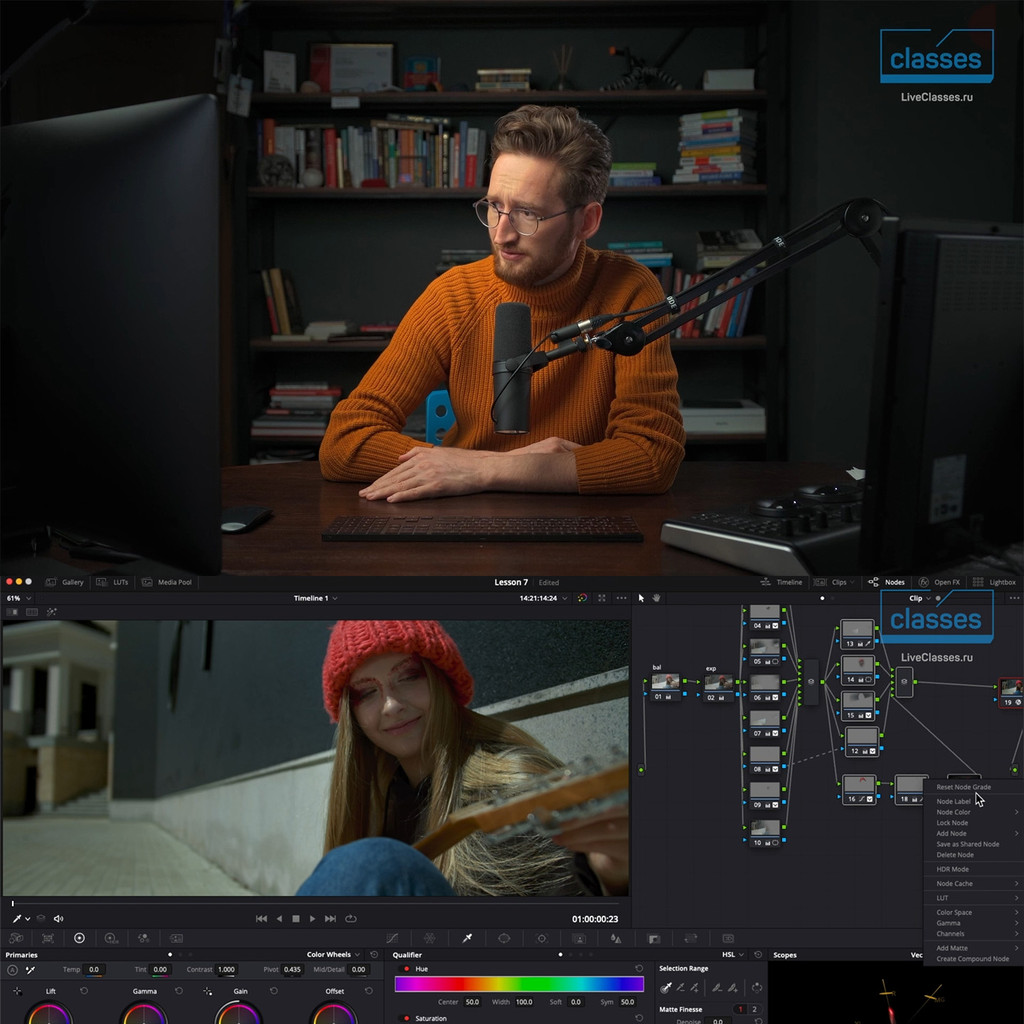Open the Sizing palette
Image resolution: width=1024 pixels, height=1024 pixels.
pos(691,938)
